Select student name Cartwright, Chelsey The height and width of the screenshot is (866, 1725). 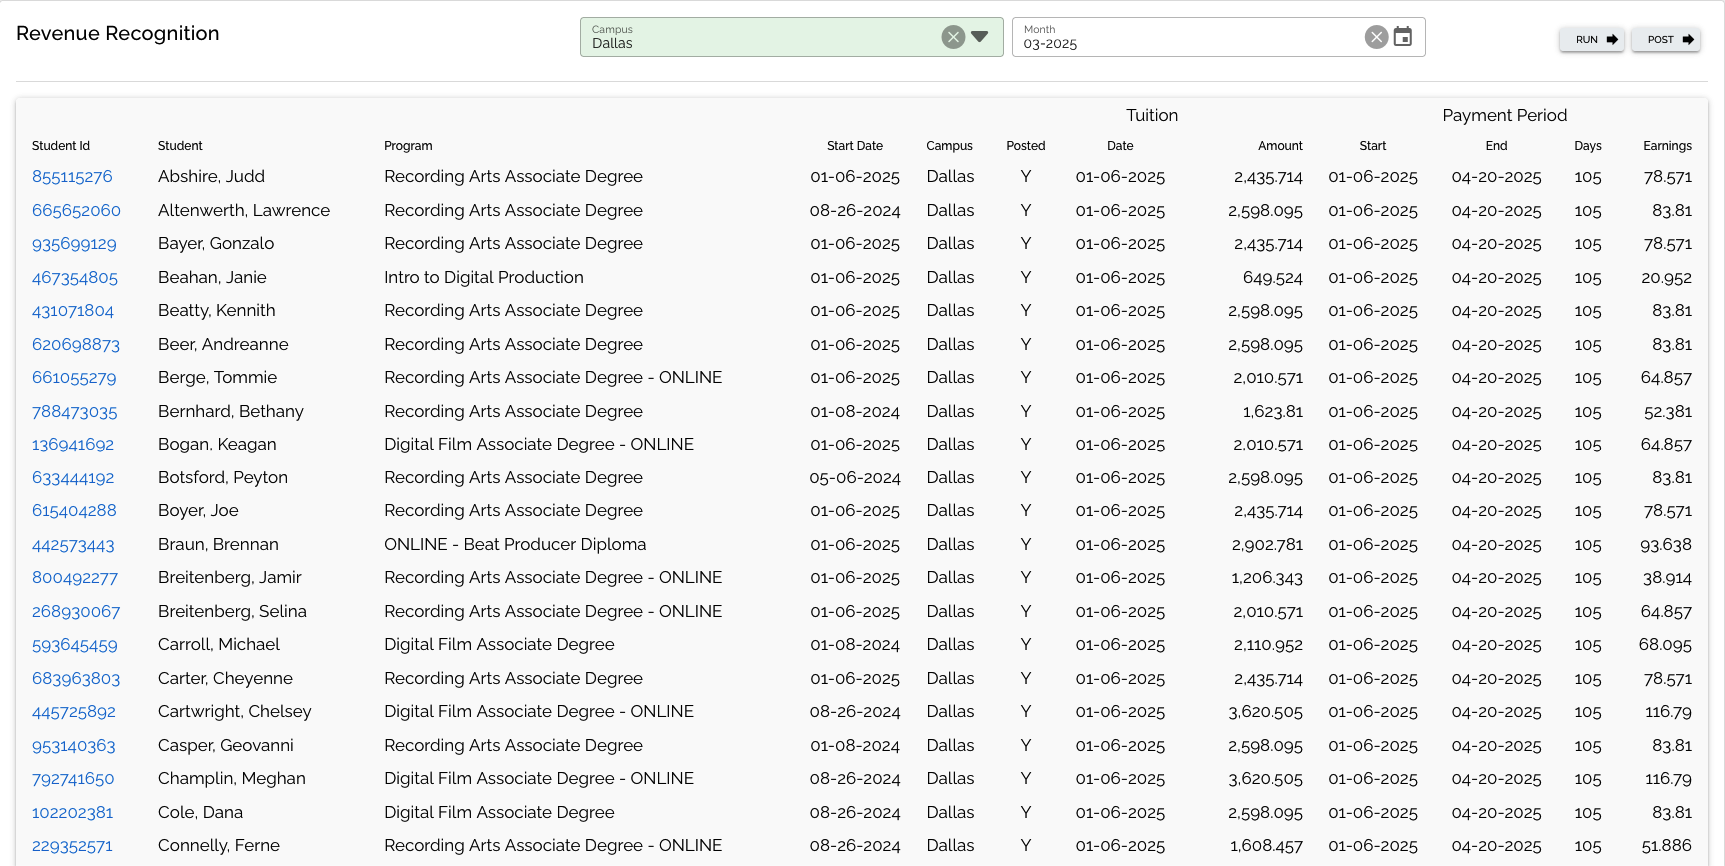[x=235, y=712]
